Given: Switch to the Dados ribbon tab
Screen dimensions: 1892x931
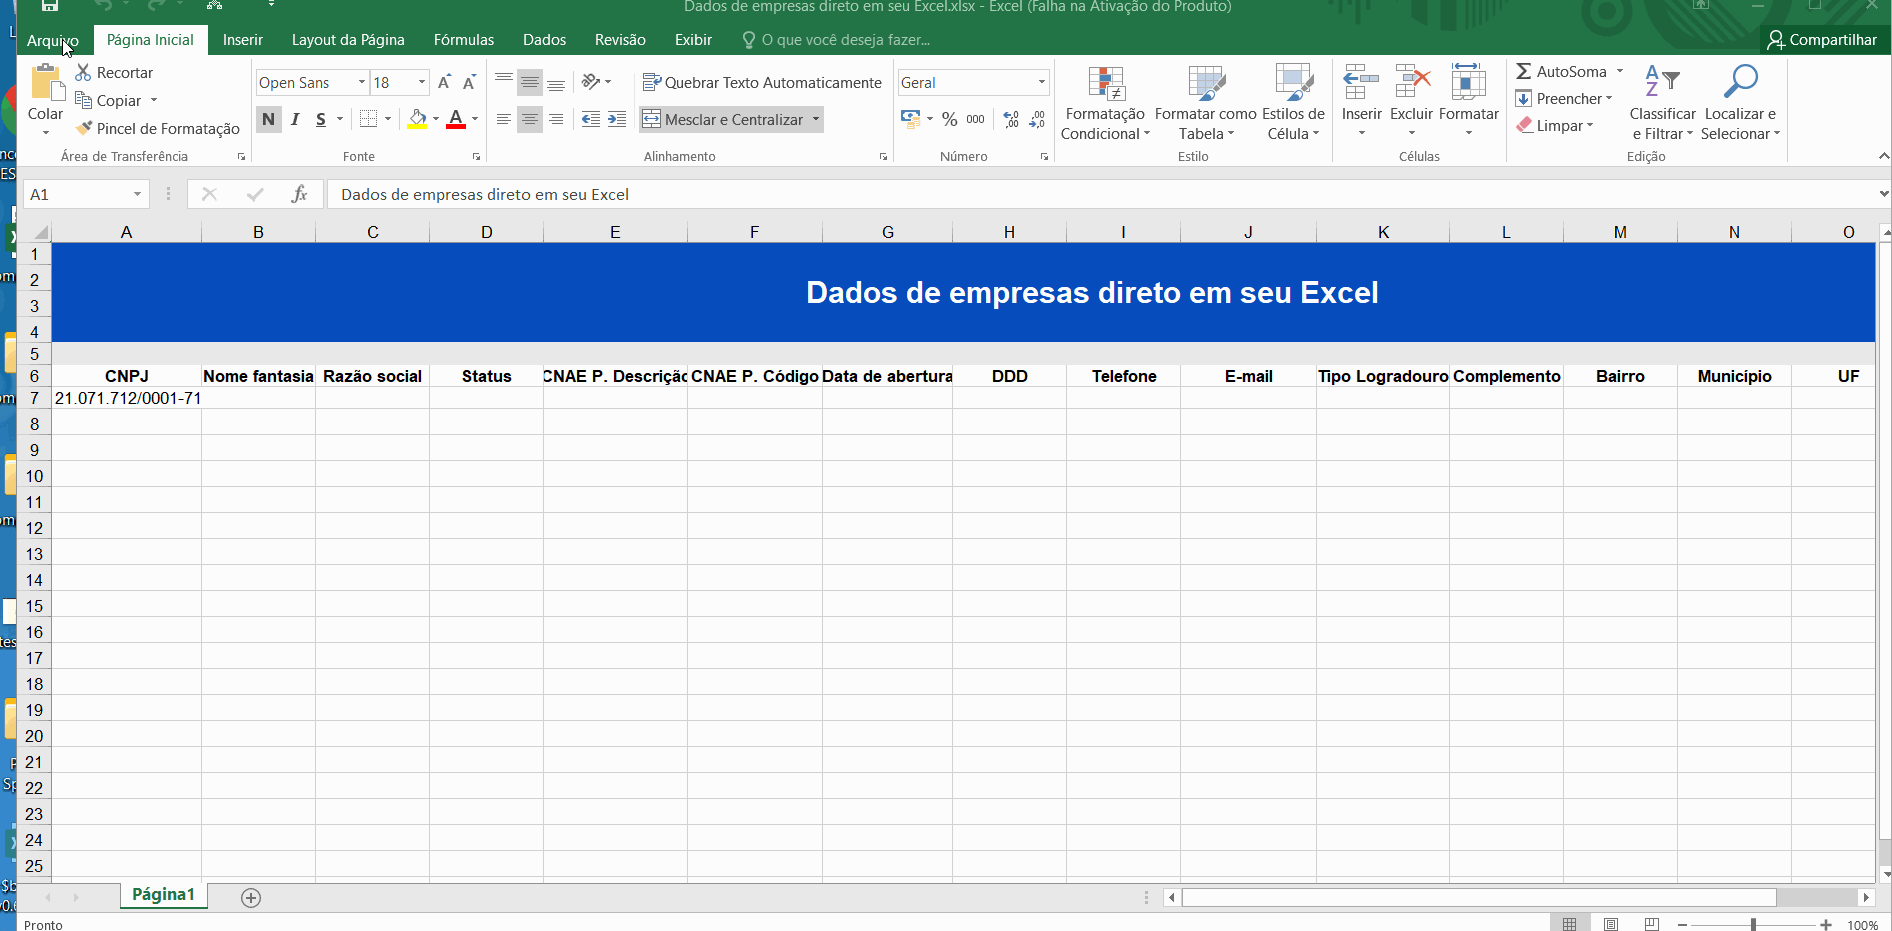Looking at the screenshot, I should tap(544, 40).
